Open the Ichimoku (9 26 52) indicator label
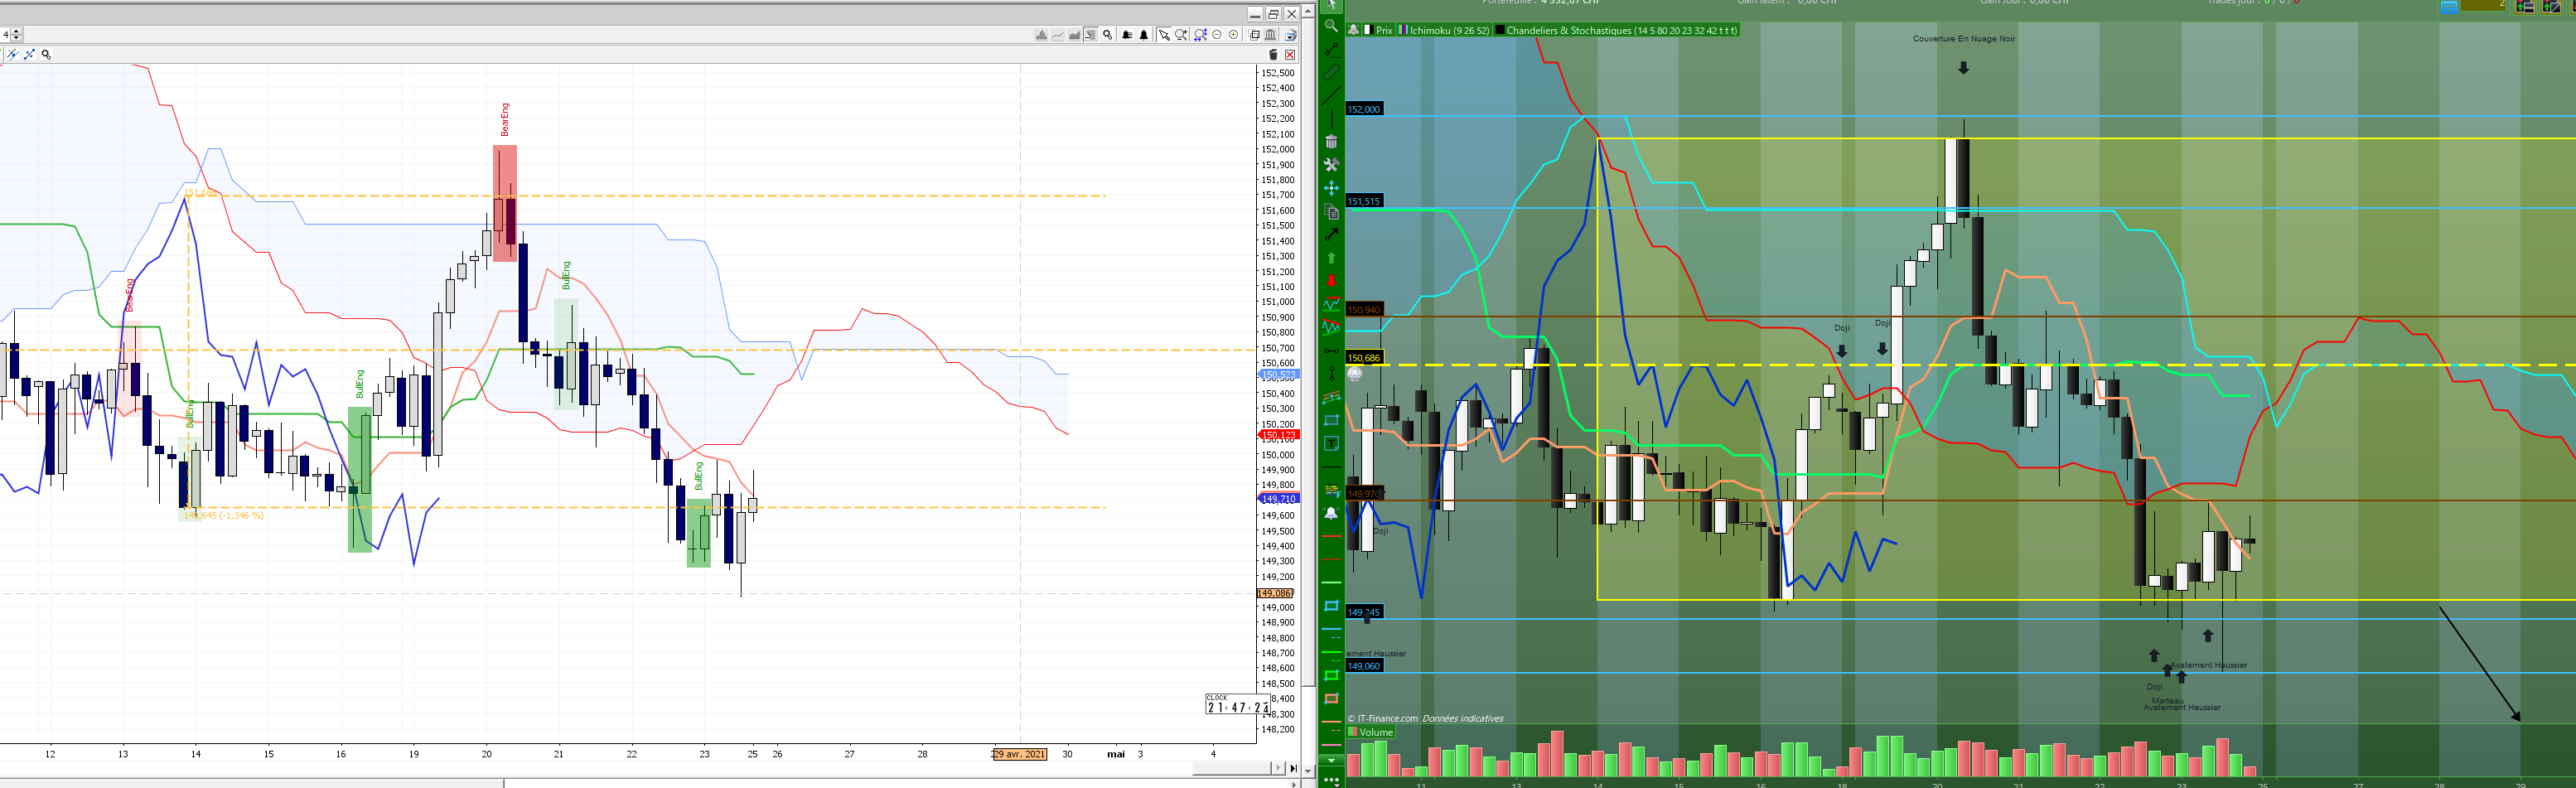This screenshot has width=2576, height=788. tap(1444, 30)
